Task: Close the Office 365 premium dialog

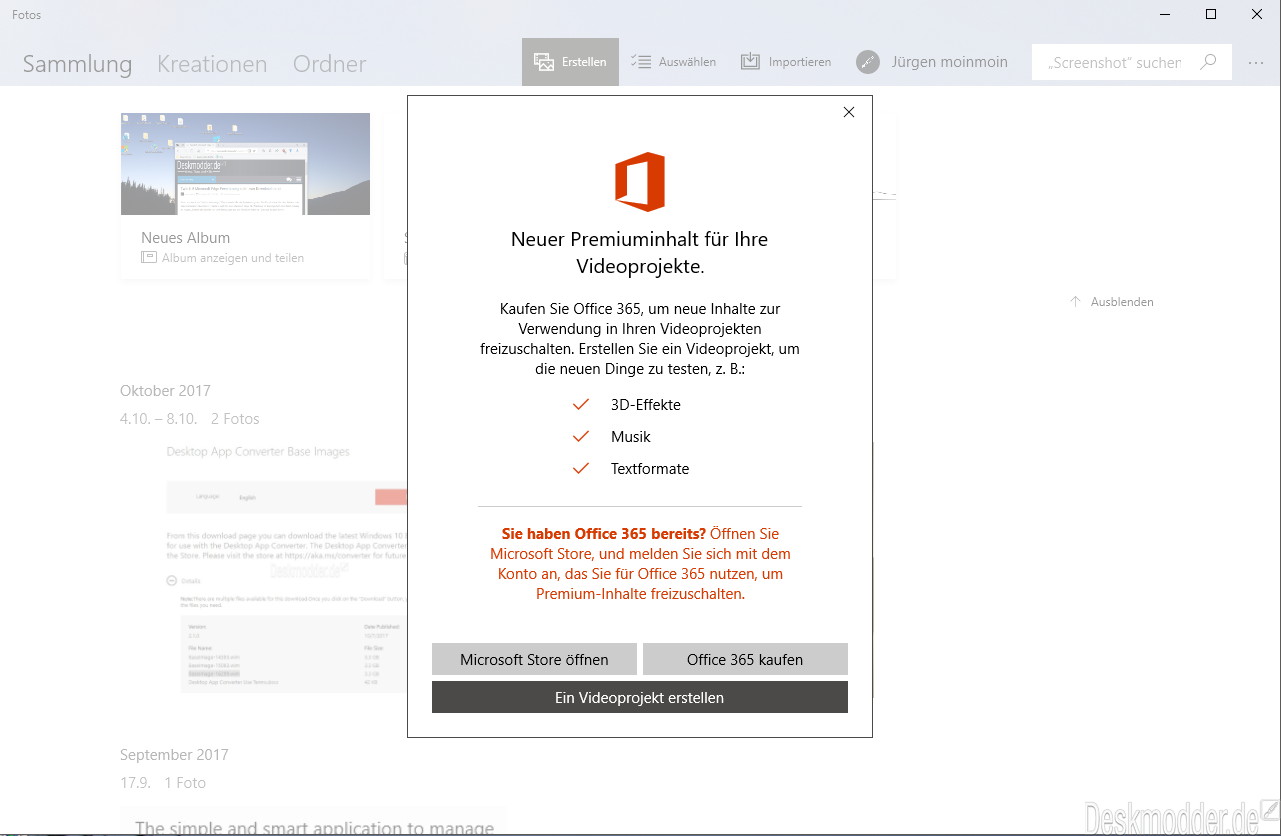Action: click(x=849, y=112)
